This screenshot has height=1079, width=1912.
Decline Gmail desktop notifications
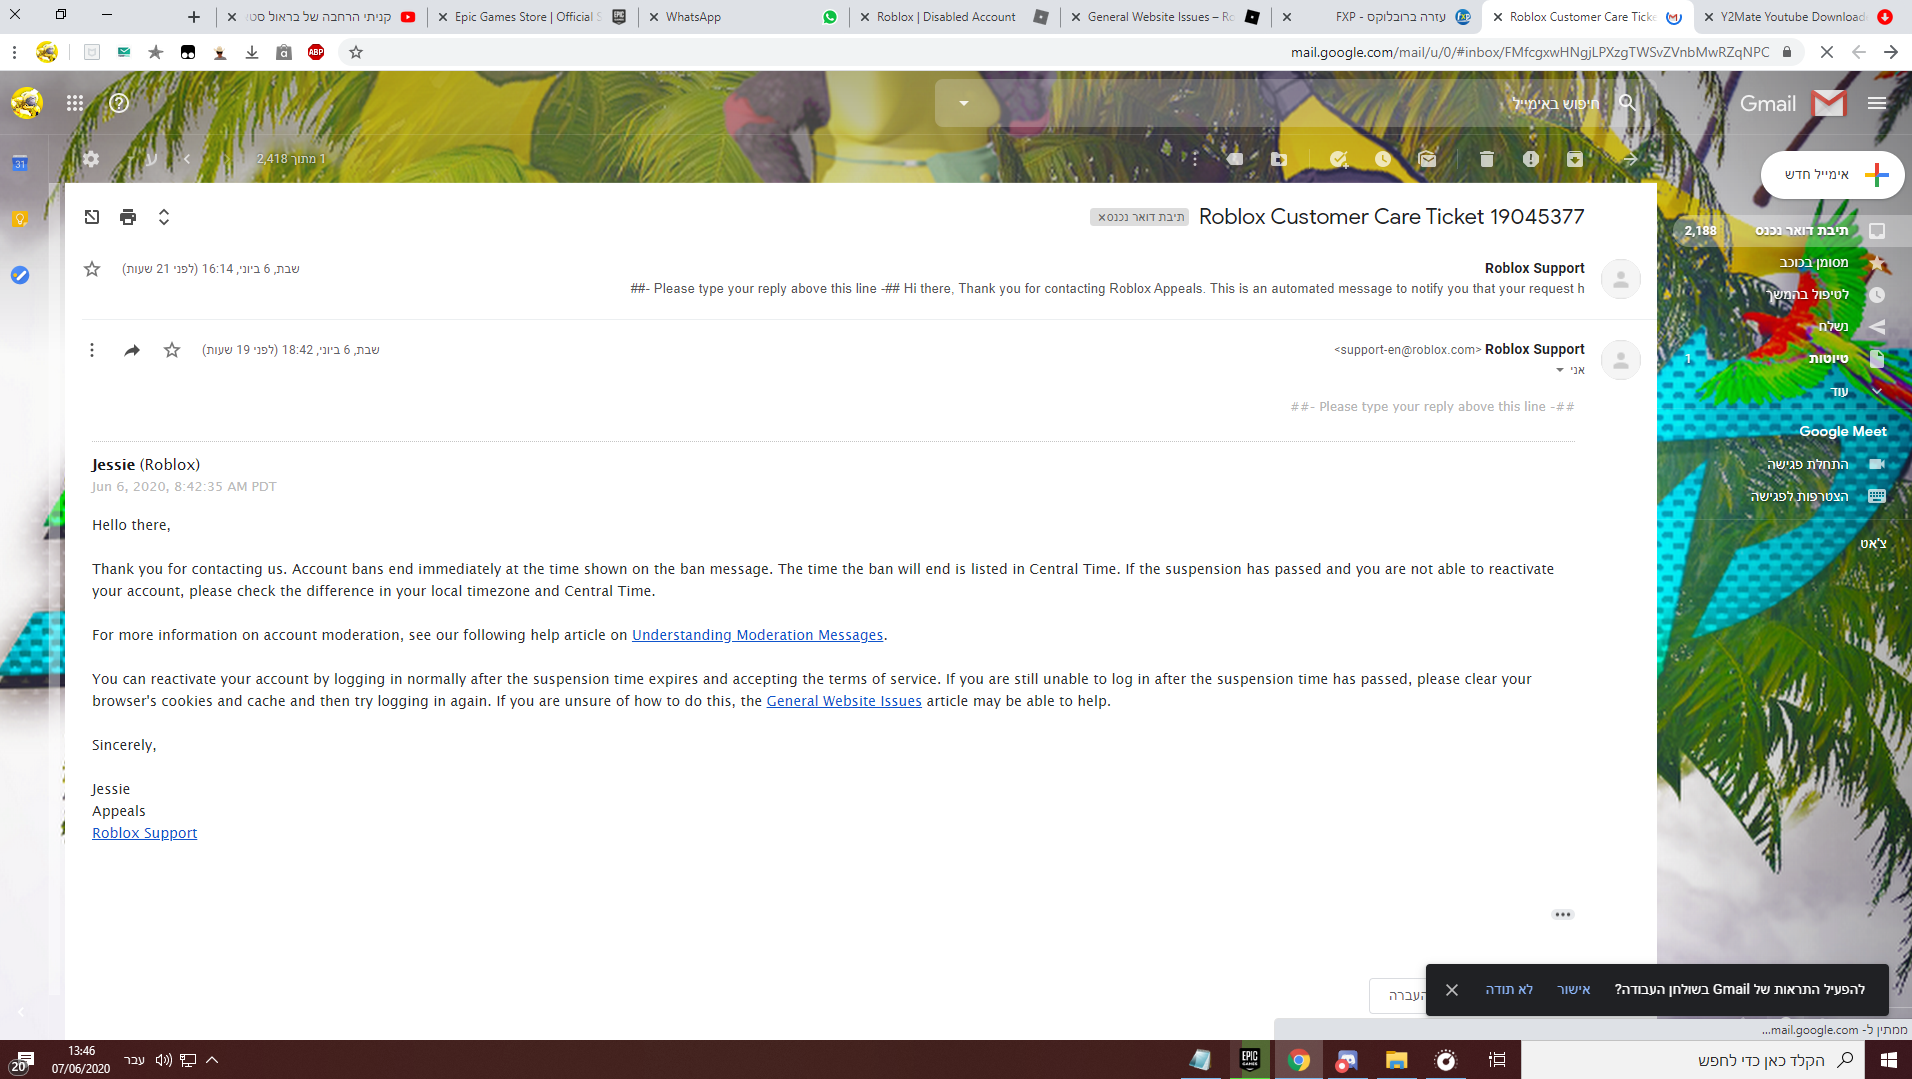click(x=1509, y=989)
